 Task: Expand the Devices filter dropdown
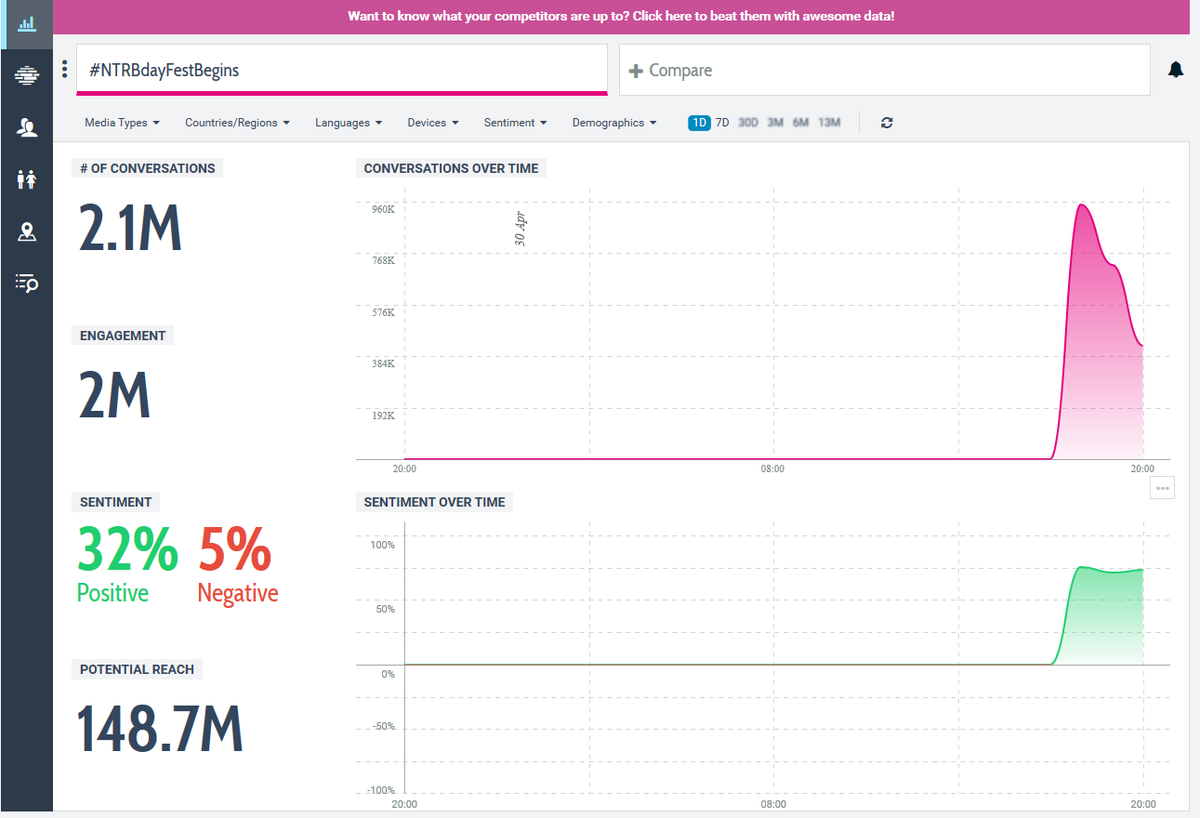click(433, 123)
